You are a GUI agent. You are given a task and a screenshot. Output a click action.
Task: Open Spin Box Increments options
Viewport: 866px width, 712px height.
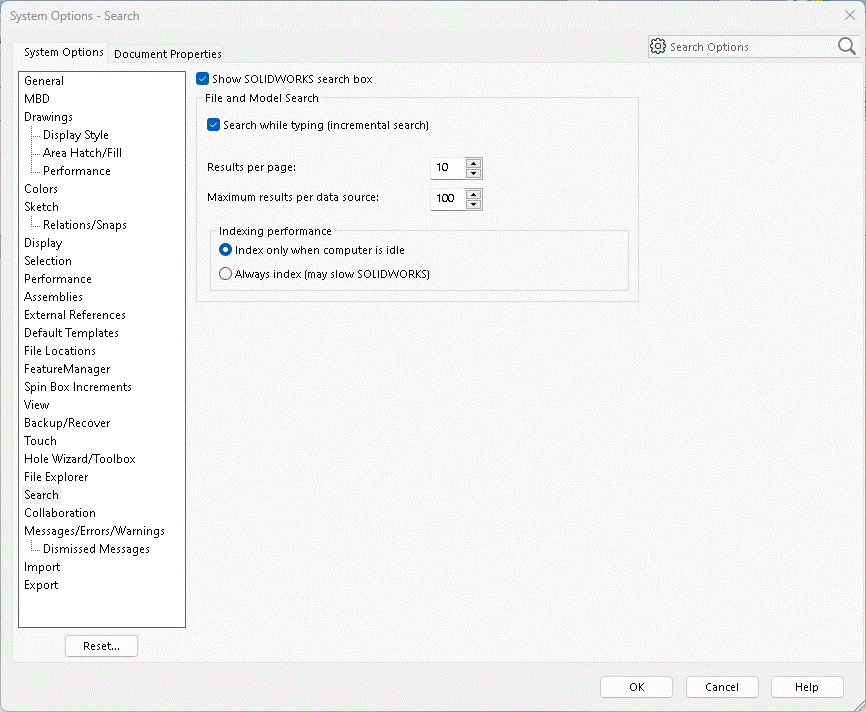(78, 387)
